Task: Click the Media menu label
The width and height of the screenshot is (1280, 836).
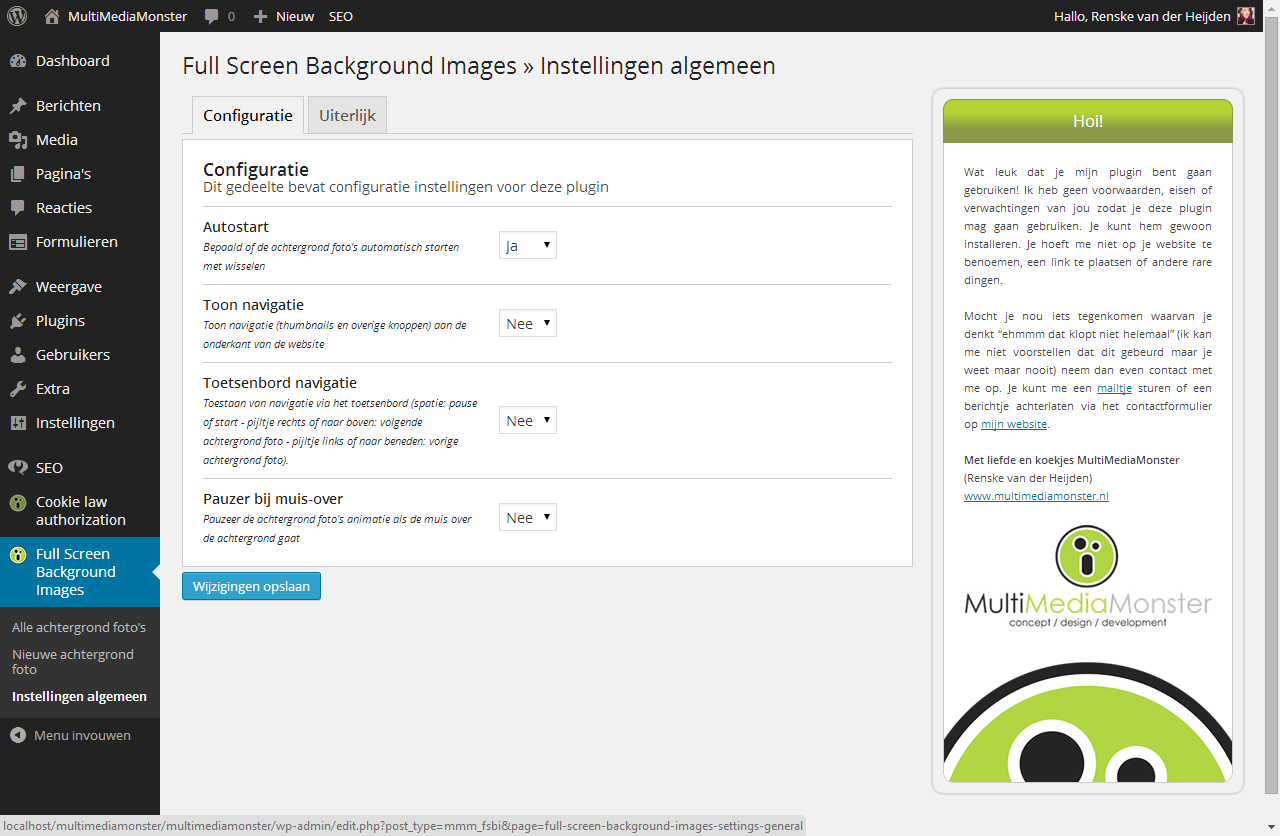Action: tap(57, 140)
